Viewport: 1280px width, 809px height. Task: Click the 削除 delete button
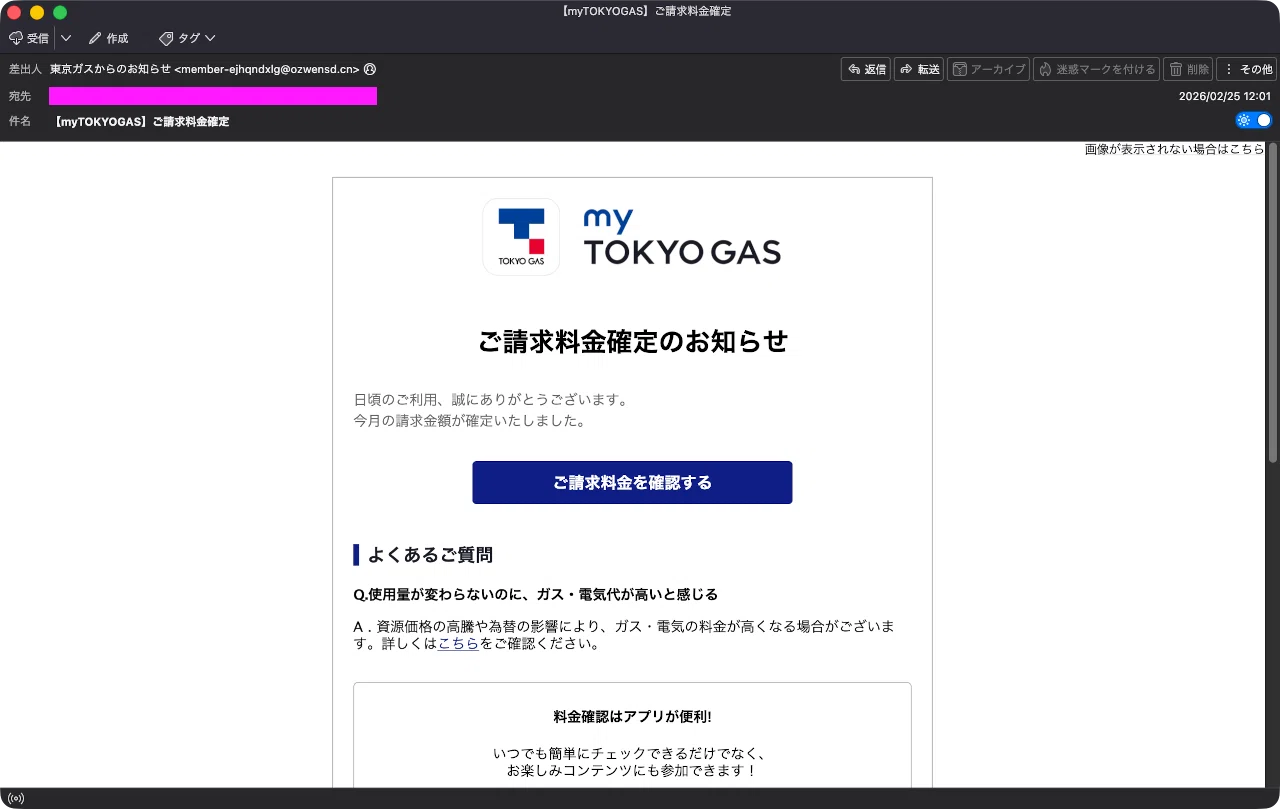1188,69
